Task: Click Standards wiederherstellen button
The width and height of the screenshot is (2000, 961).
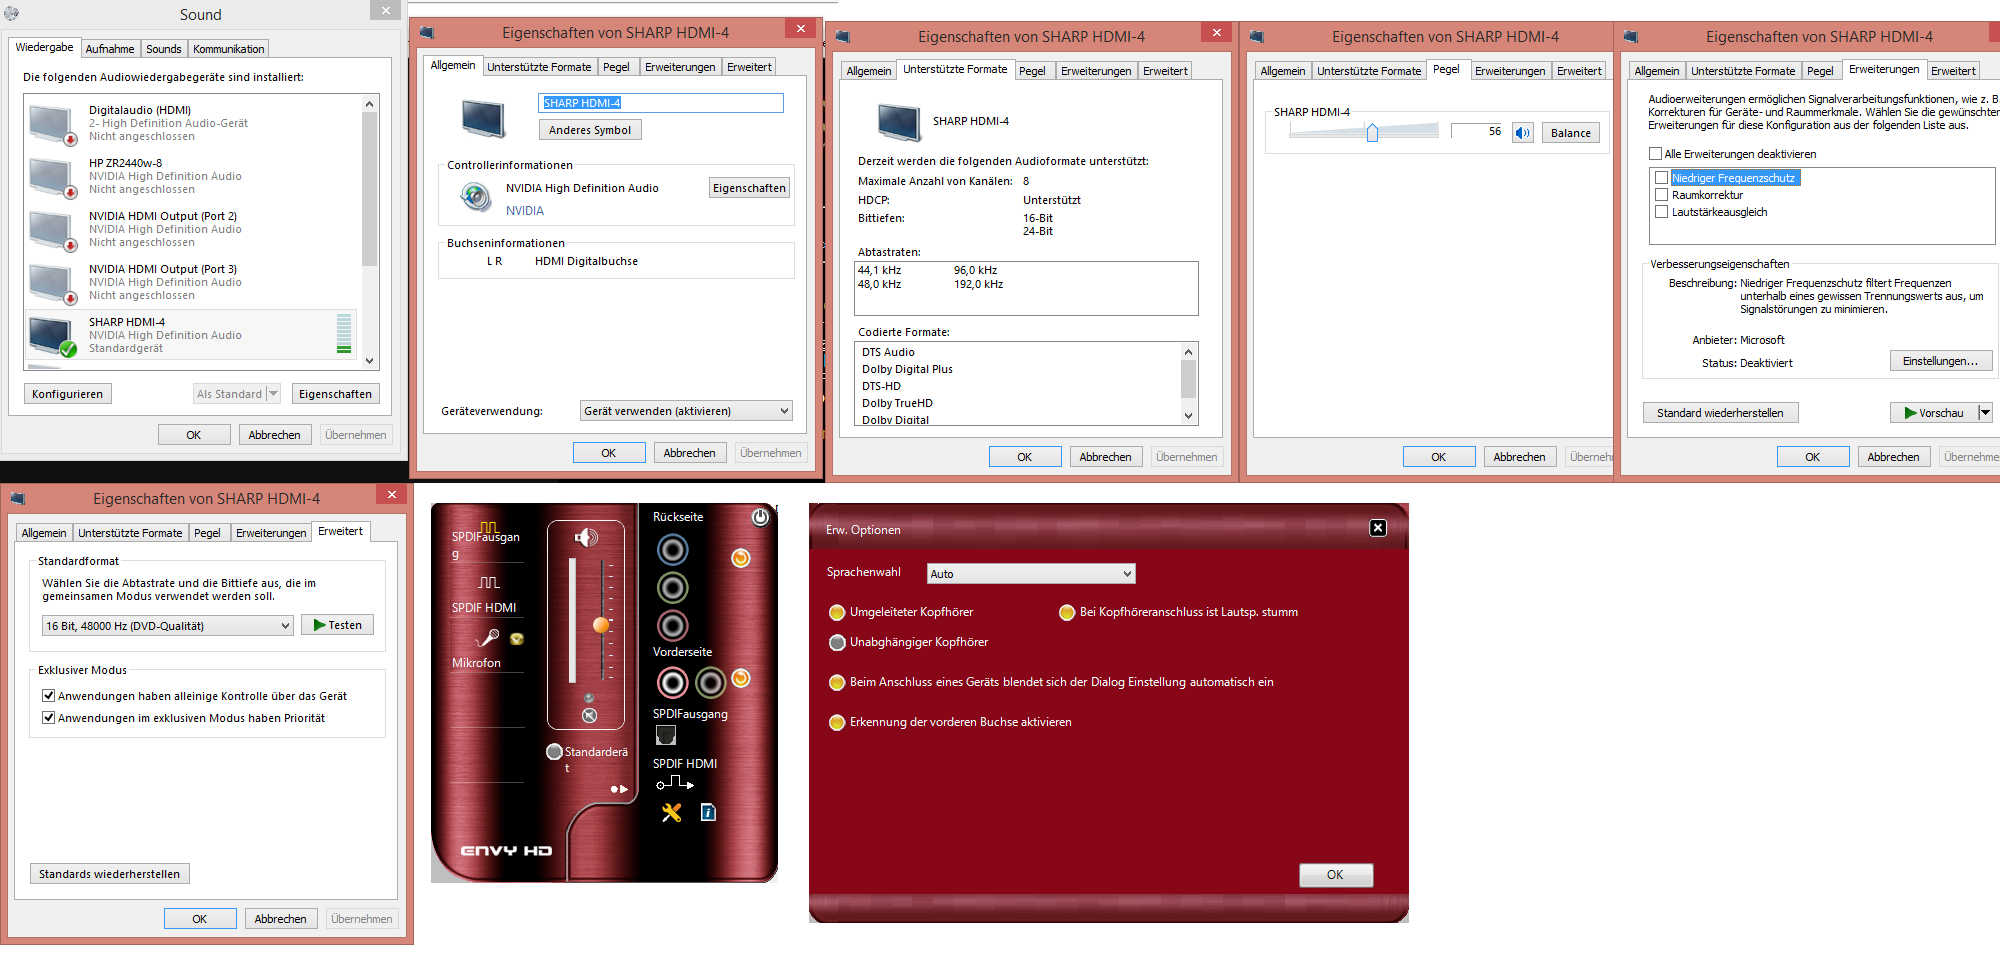Action: click(110, 874)
